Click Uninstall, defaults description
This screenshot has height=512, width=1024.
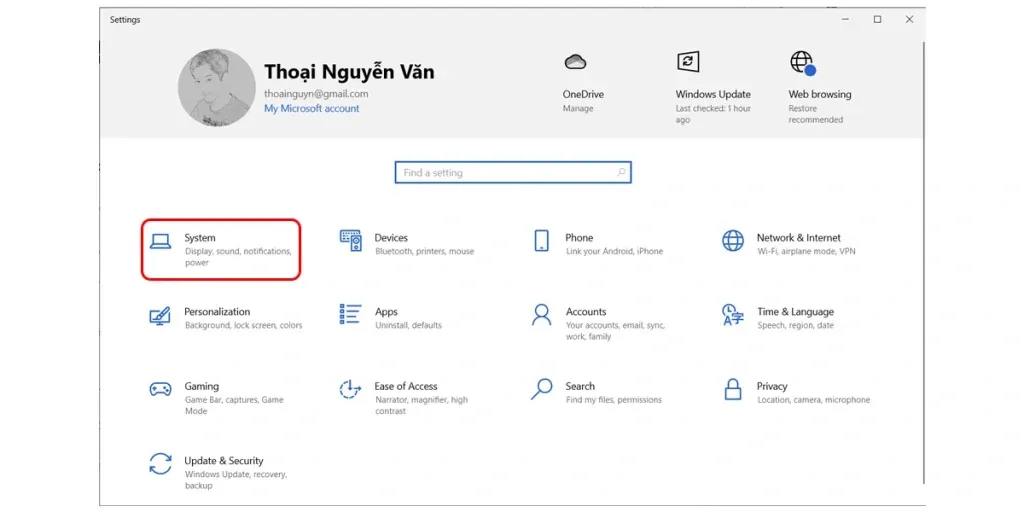408,325
